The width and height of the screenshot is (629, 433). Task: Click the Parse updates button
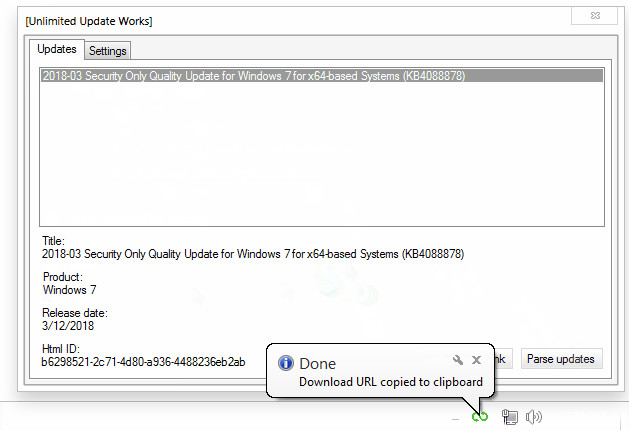(x=561, y=359)
